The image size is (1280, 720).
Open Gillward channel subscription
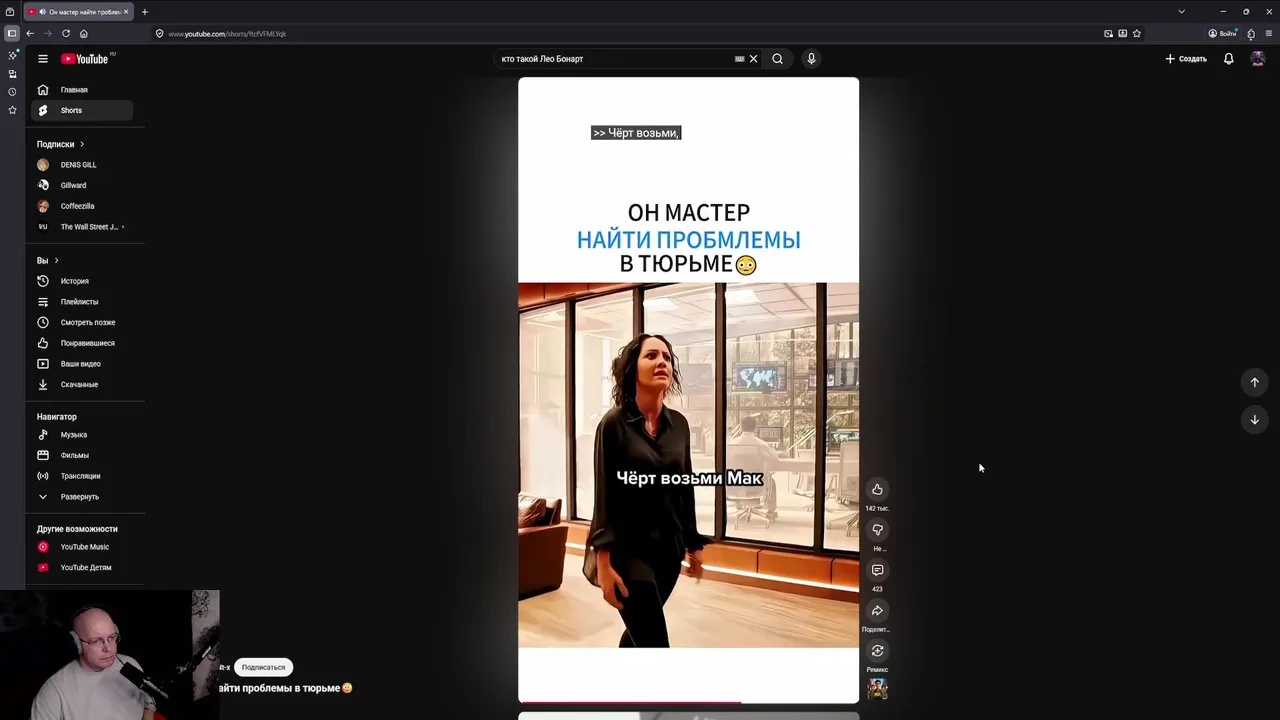coord(84,185)
